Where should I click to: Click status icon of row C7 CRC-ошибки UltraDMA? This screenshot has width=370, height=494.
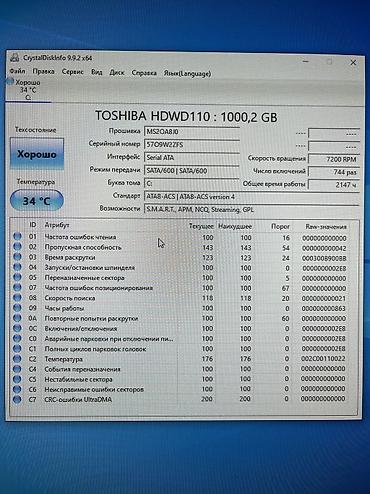(x=17, y=399)
